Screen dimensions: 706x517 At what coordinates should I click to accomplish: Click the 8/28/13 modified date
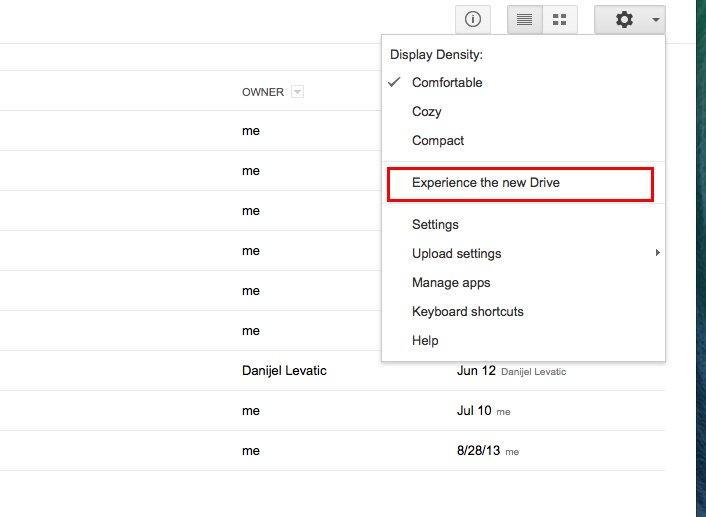point(478,451)
